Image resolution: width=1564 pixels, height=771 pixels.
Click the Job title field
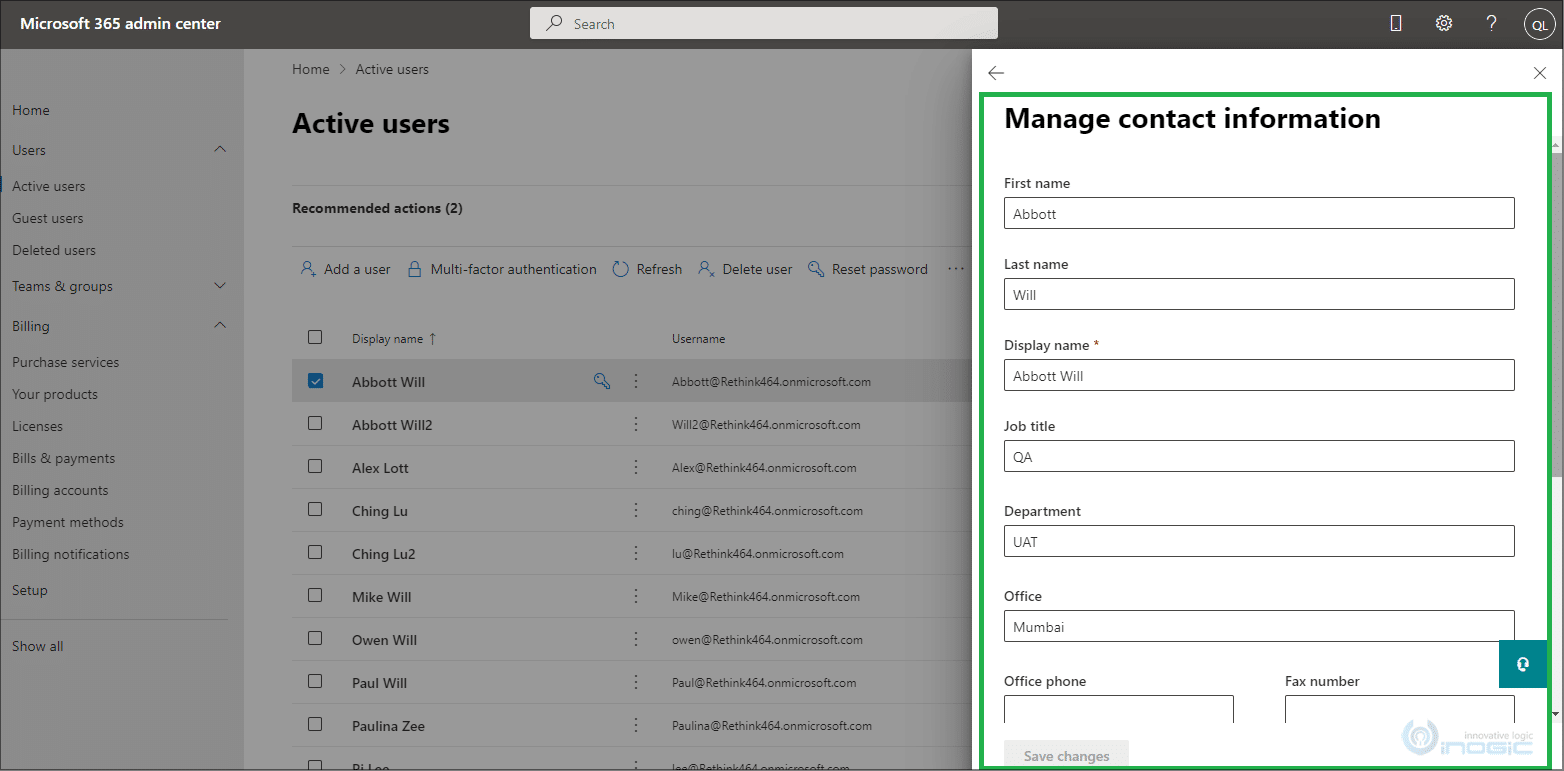click(1259, 456)
